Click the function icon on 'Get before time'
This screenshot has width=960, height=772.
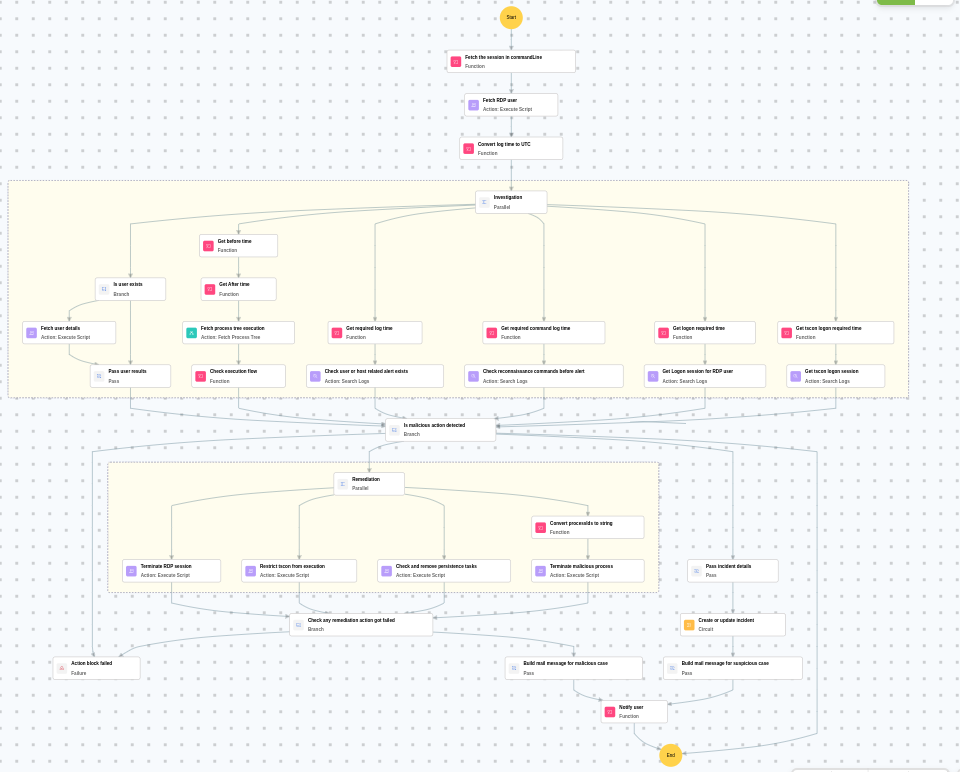pos(208,245)
